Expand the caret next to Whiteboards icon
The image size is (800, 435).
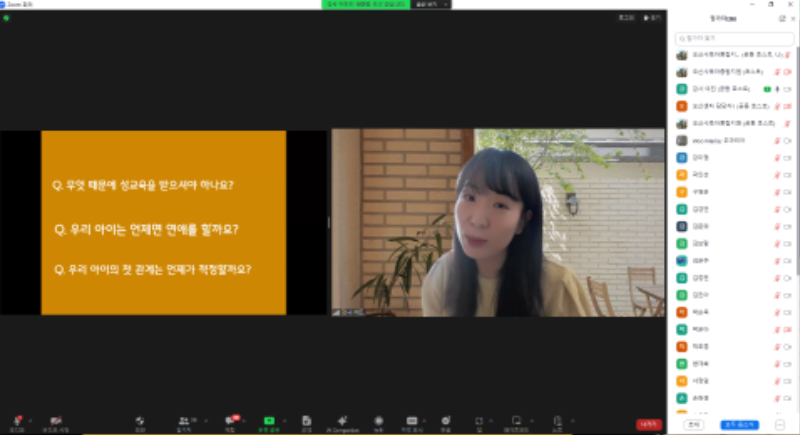click(532, 421)
